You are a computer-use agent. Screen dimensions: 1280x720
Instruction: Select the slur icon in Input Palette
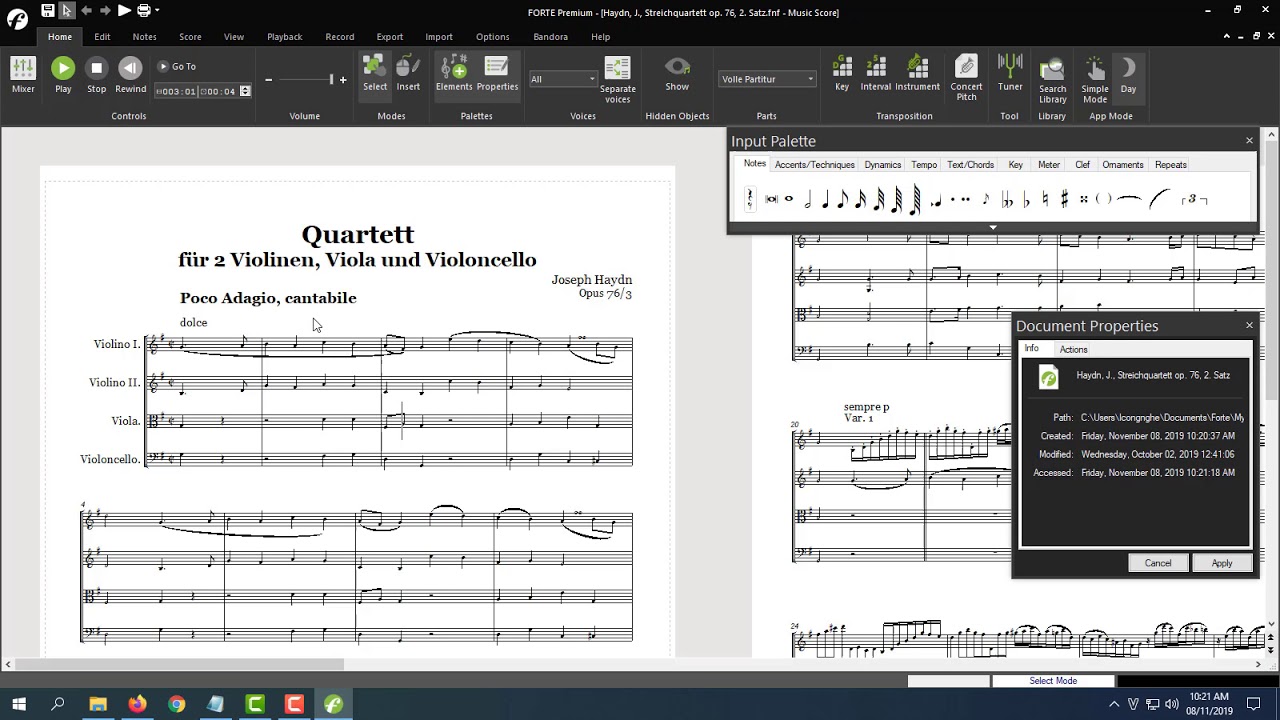pos(1160,199)
